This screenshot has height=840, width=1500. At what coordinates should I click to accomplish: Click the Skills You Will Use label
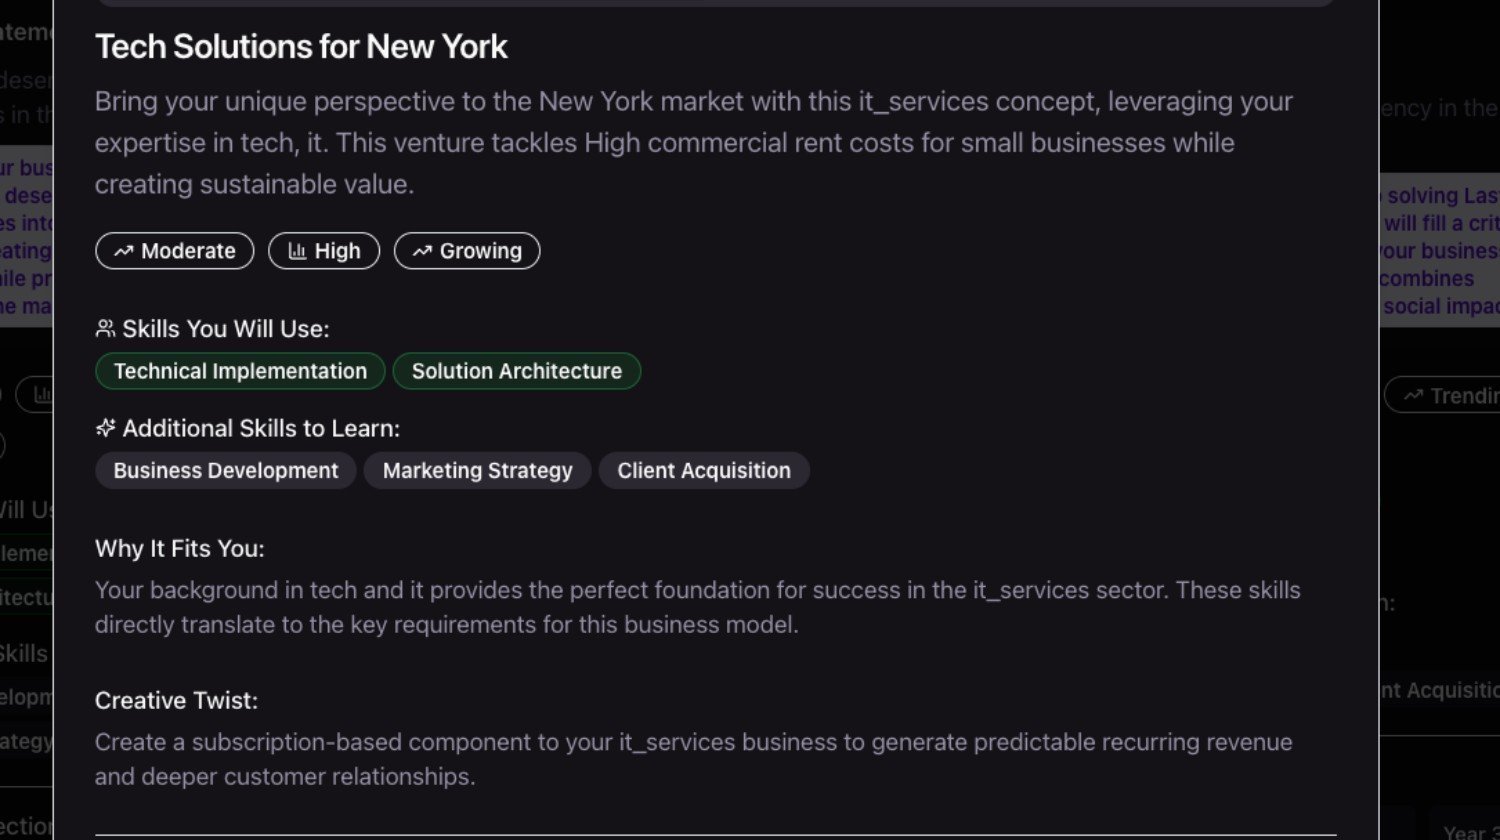coord(226,328)
